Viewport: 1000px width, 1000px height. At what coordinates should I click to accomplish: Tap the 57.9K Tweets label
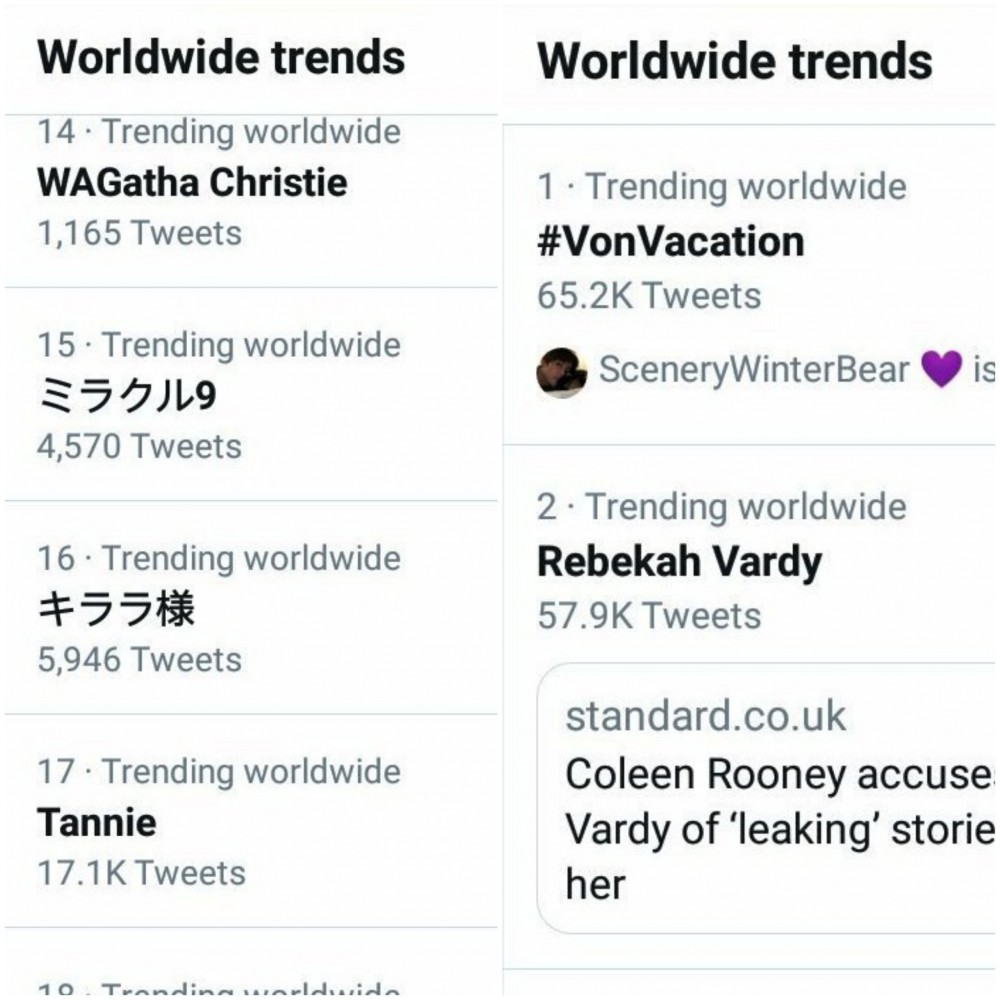point(649,616)
